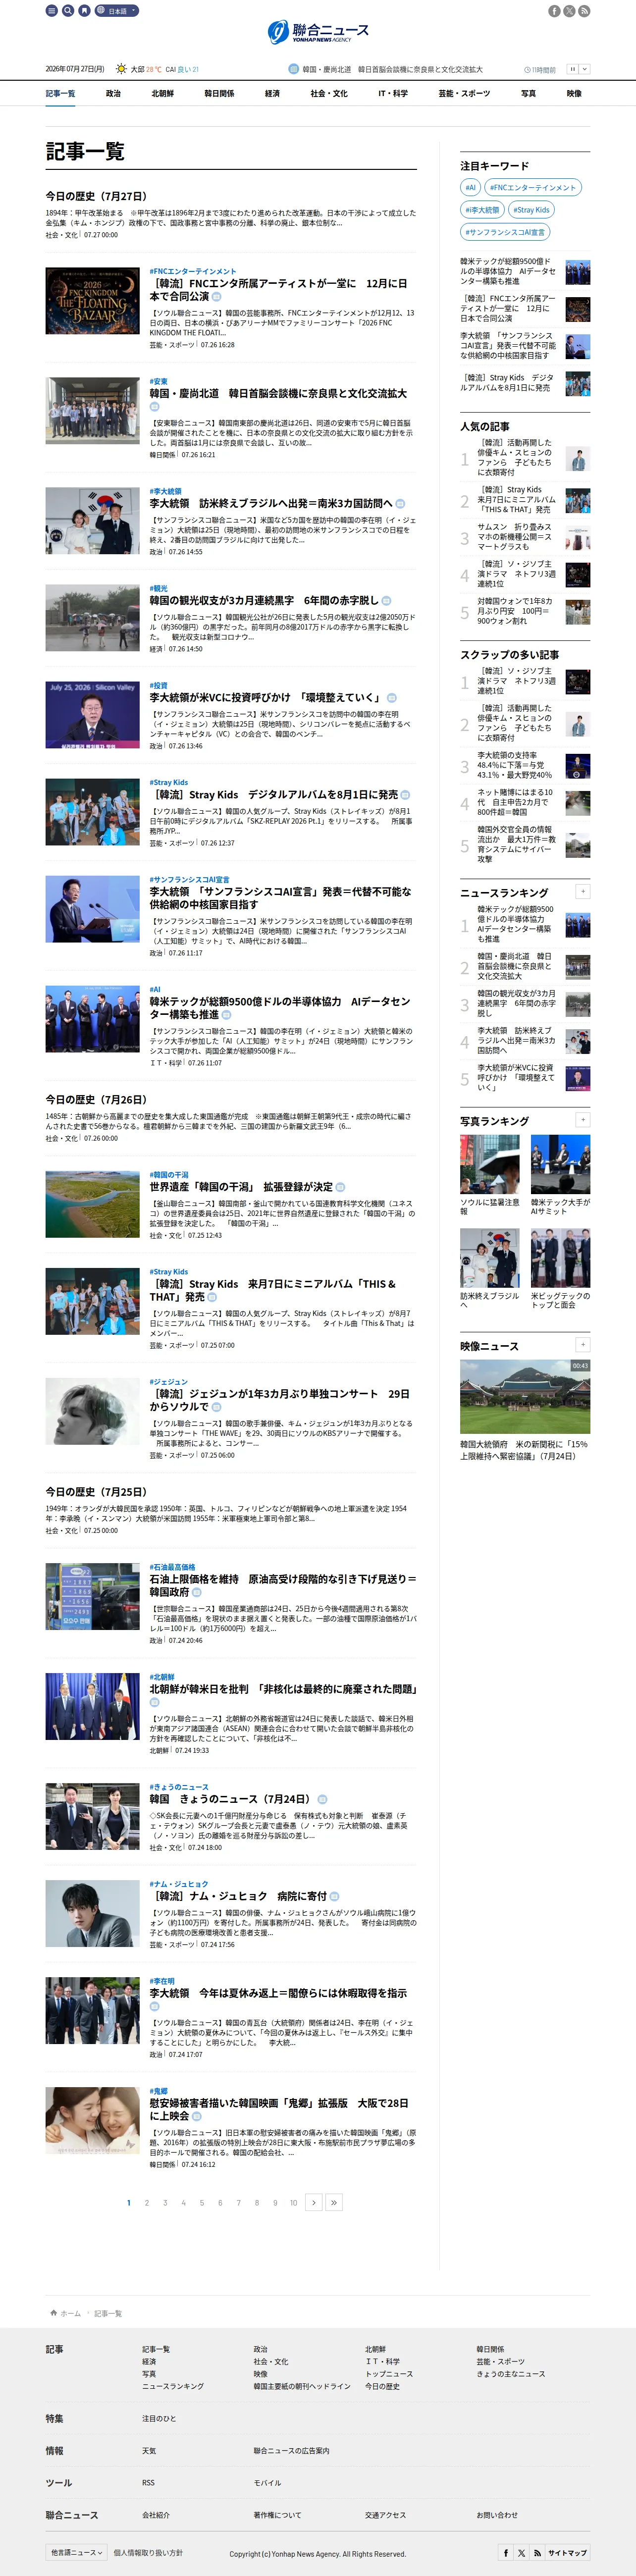Open Yonhap's Facebook page from the header icon
This screenshot has width=636, height=2576.
pos(554,11)
